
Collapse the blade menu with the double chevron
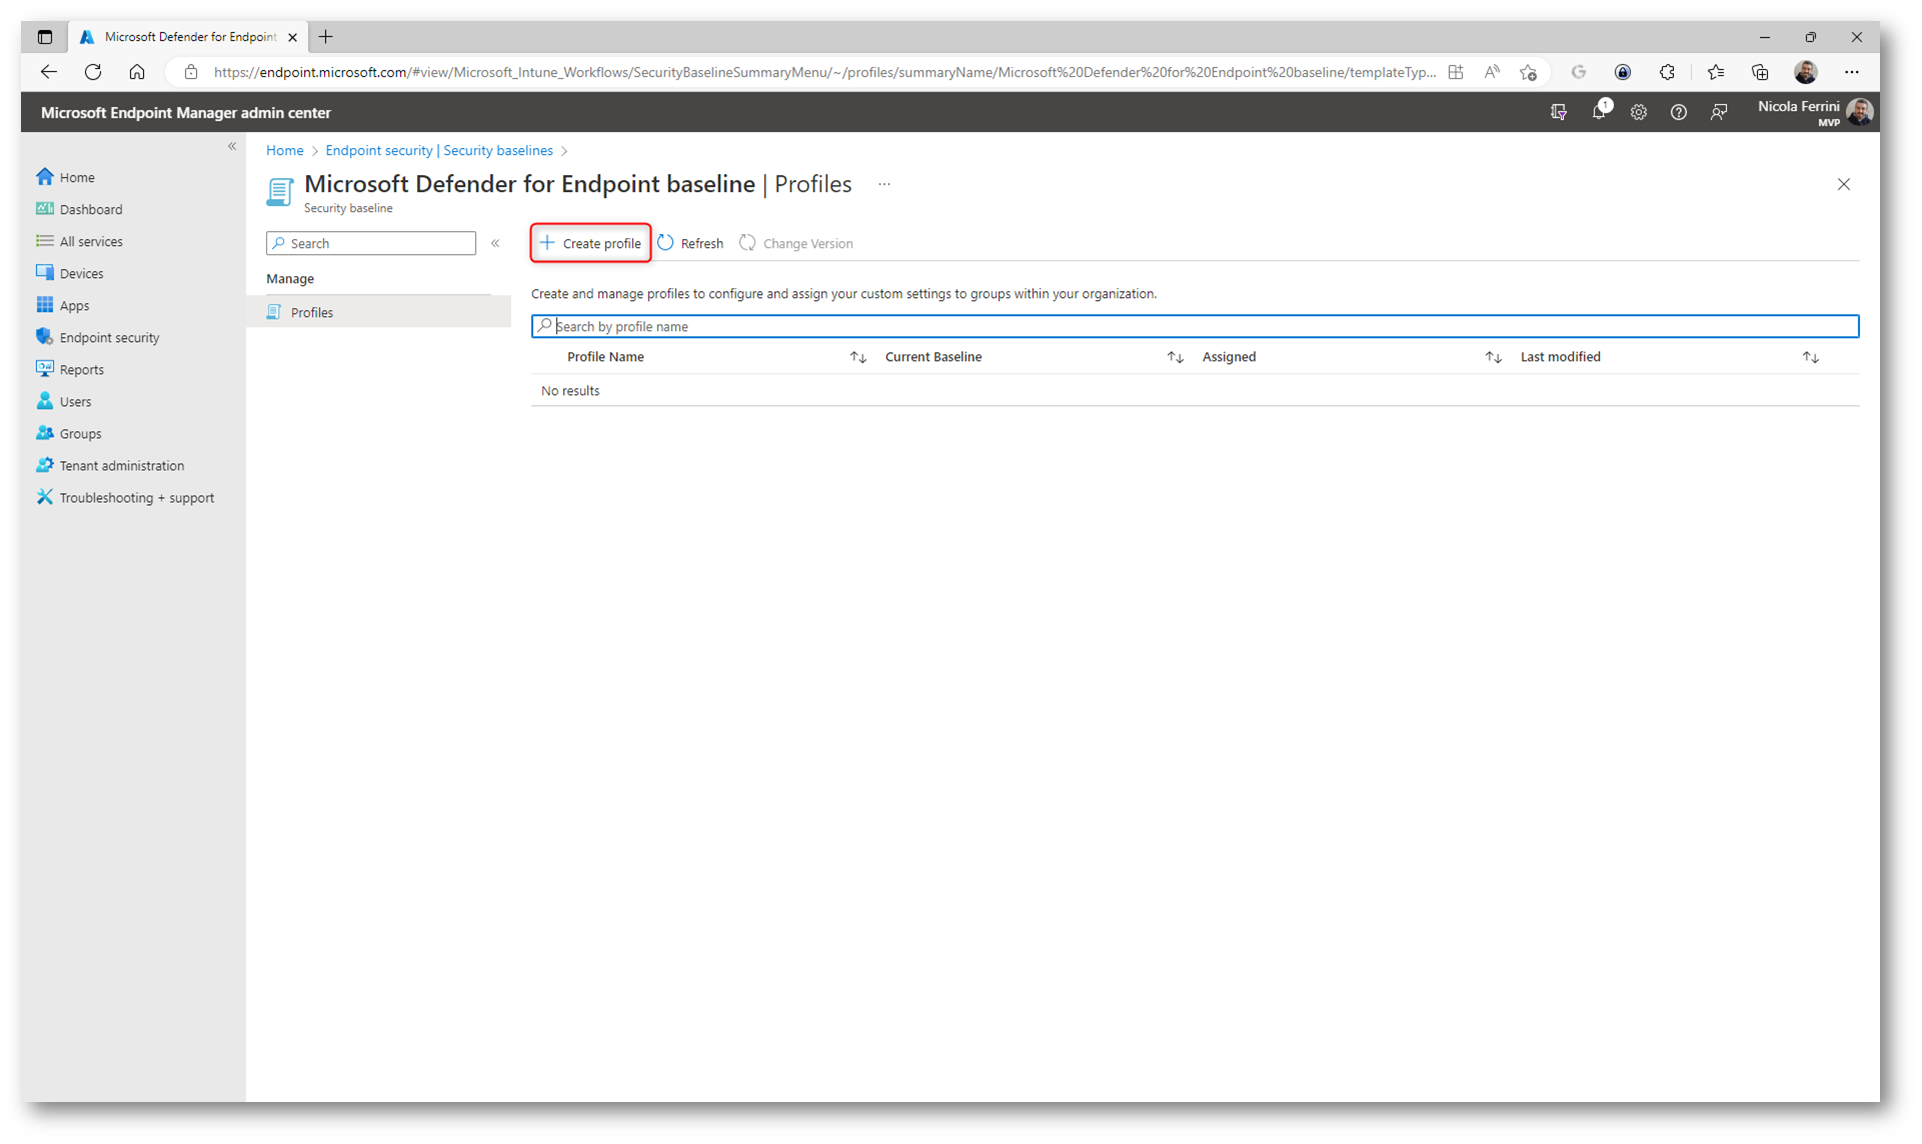495,243
